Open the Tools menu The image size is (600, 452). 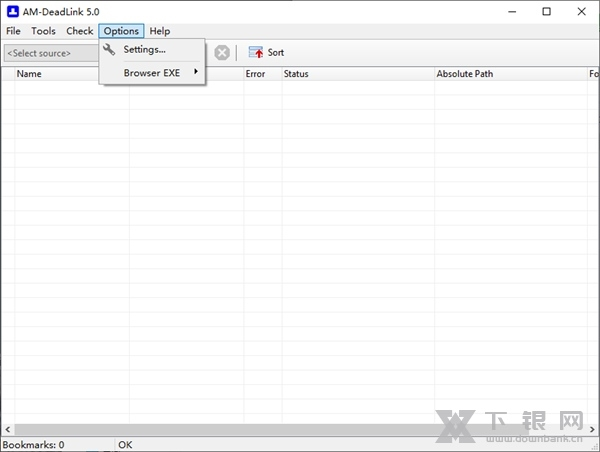click(43, 31)
